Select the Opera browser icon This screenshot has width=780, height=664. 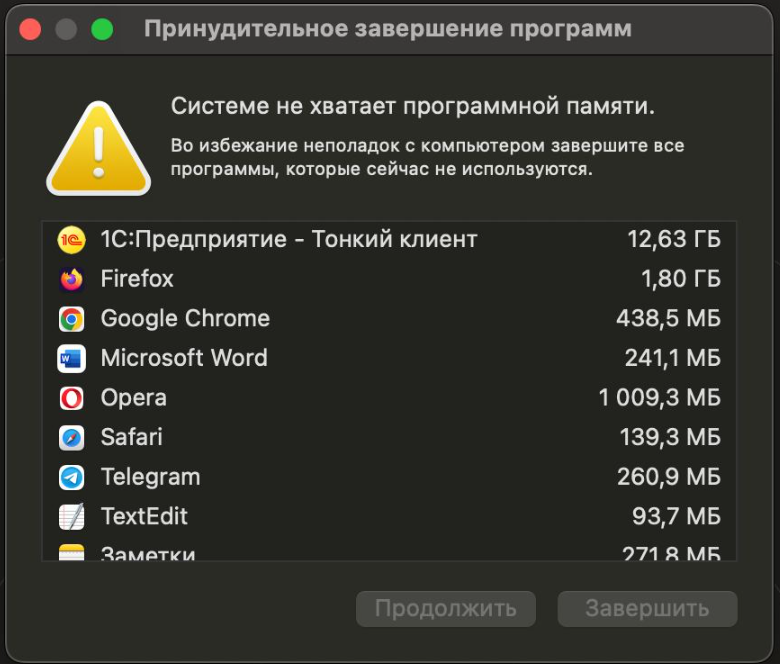[x=72, y=398]
